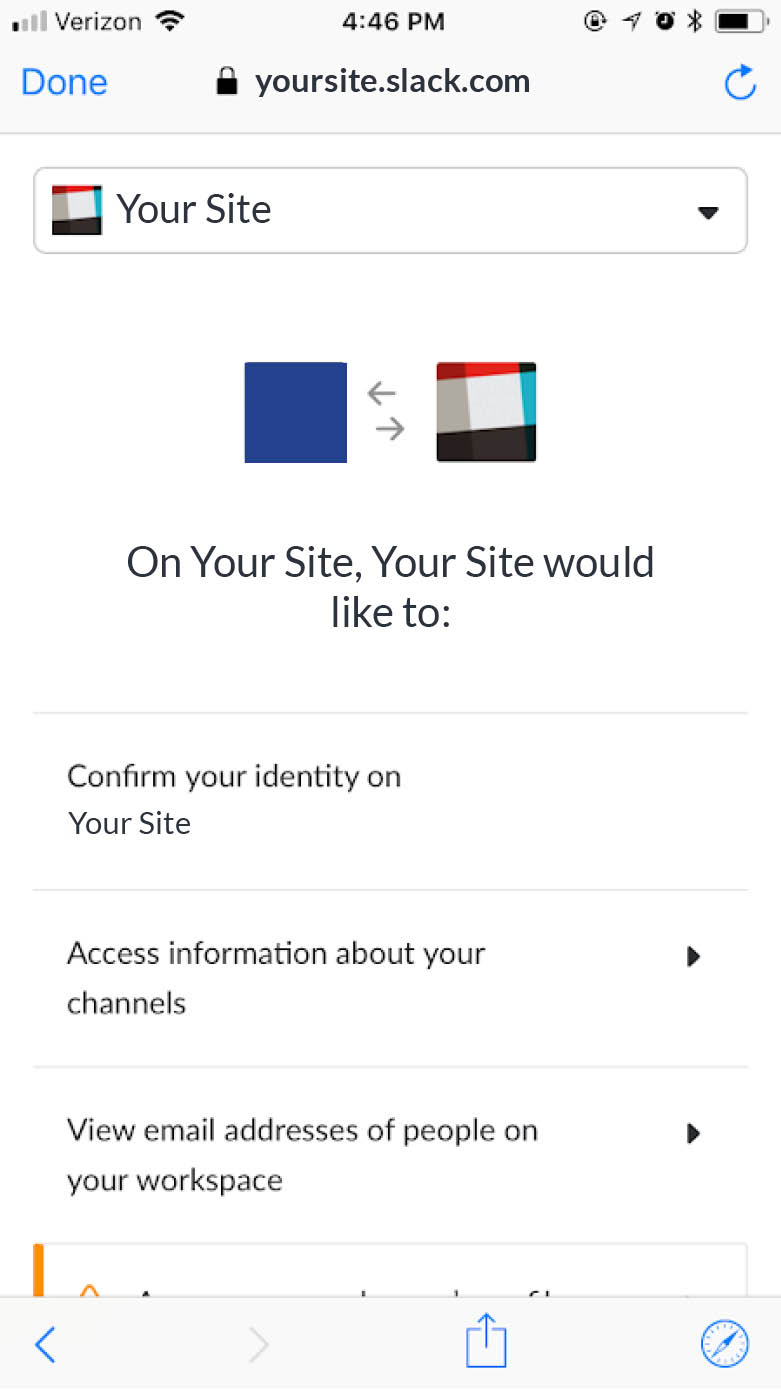
Task: Tap 'View email addresses of people' text
Action: tap(302, 1155)
